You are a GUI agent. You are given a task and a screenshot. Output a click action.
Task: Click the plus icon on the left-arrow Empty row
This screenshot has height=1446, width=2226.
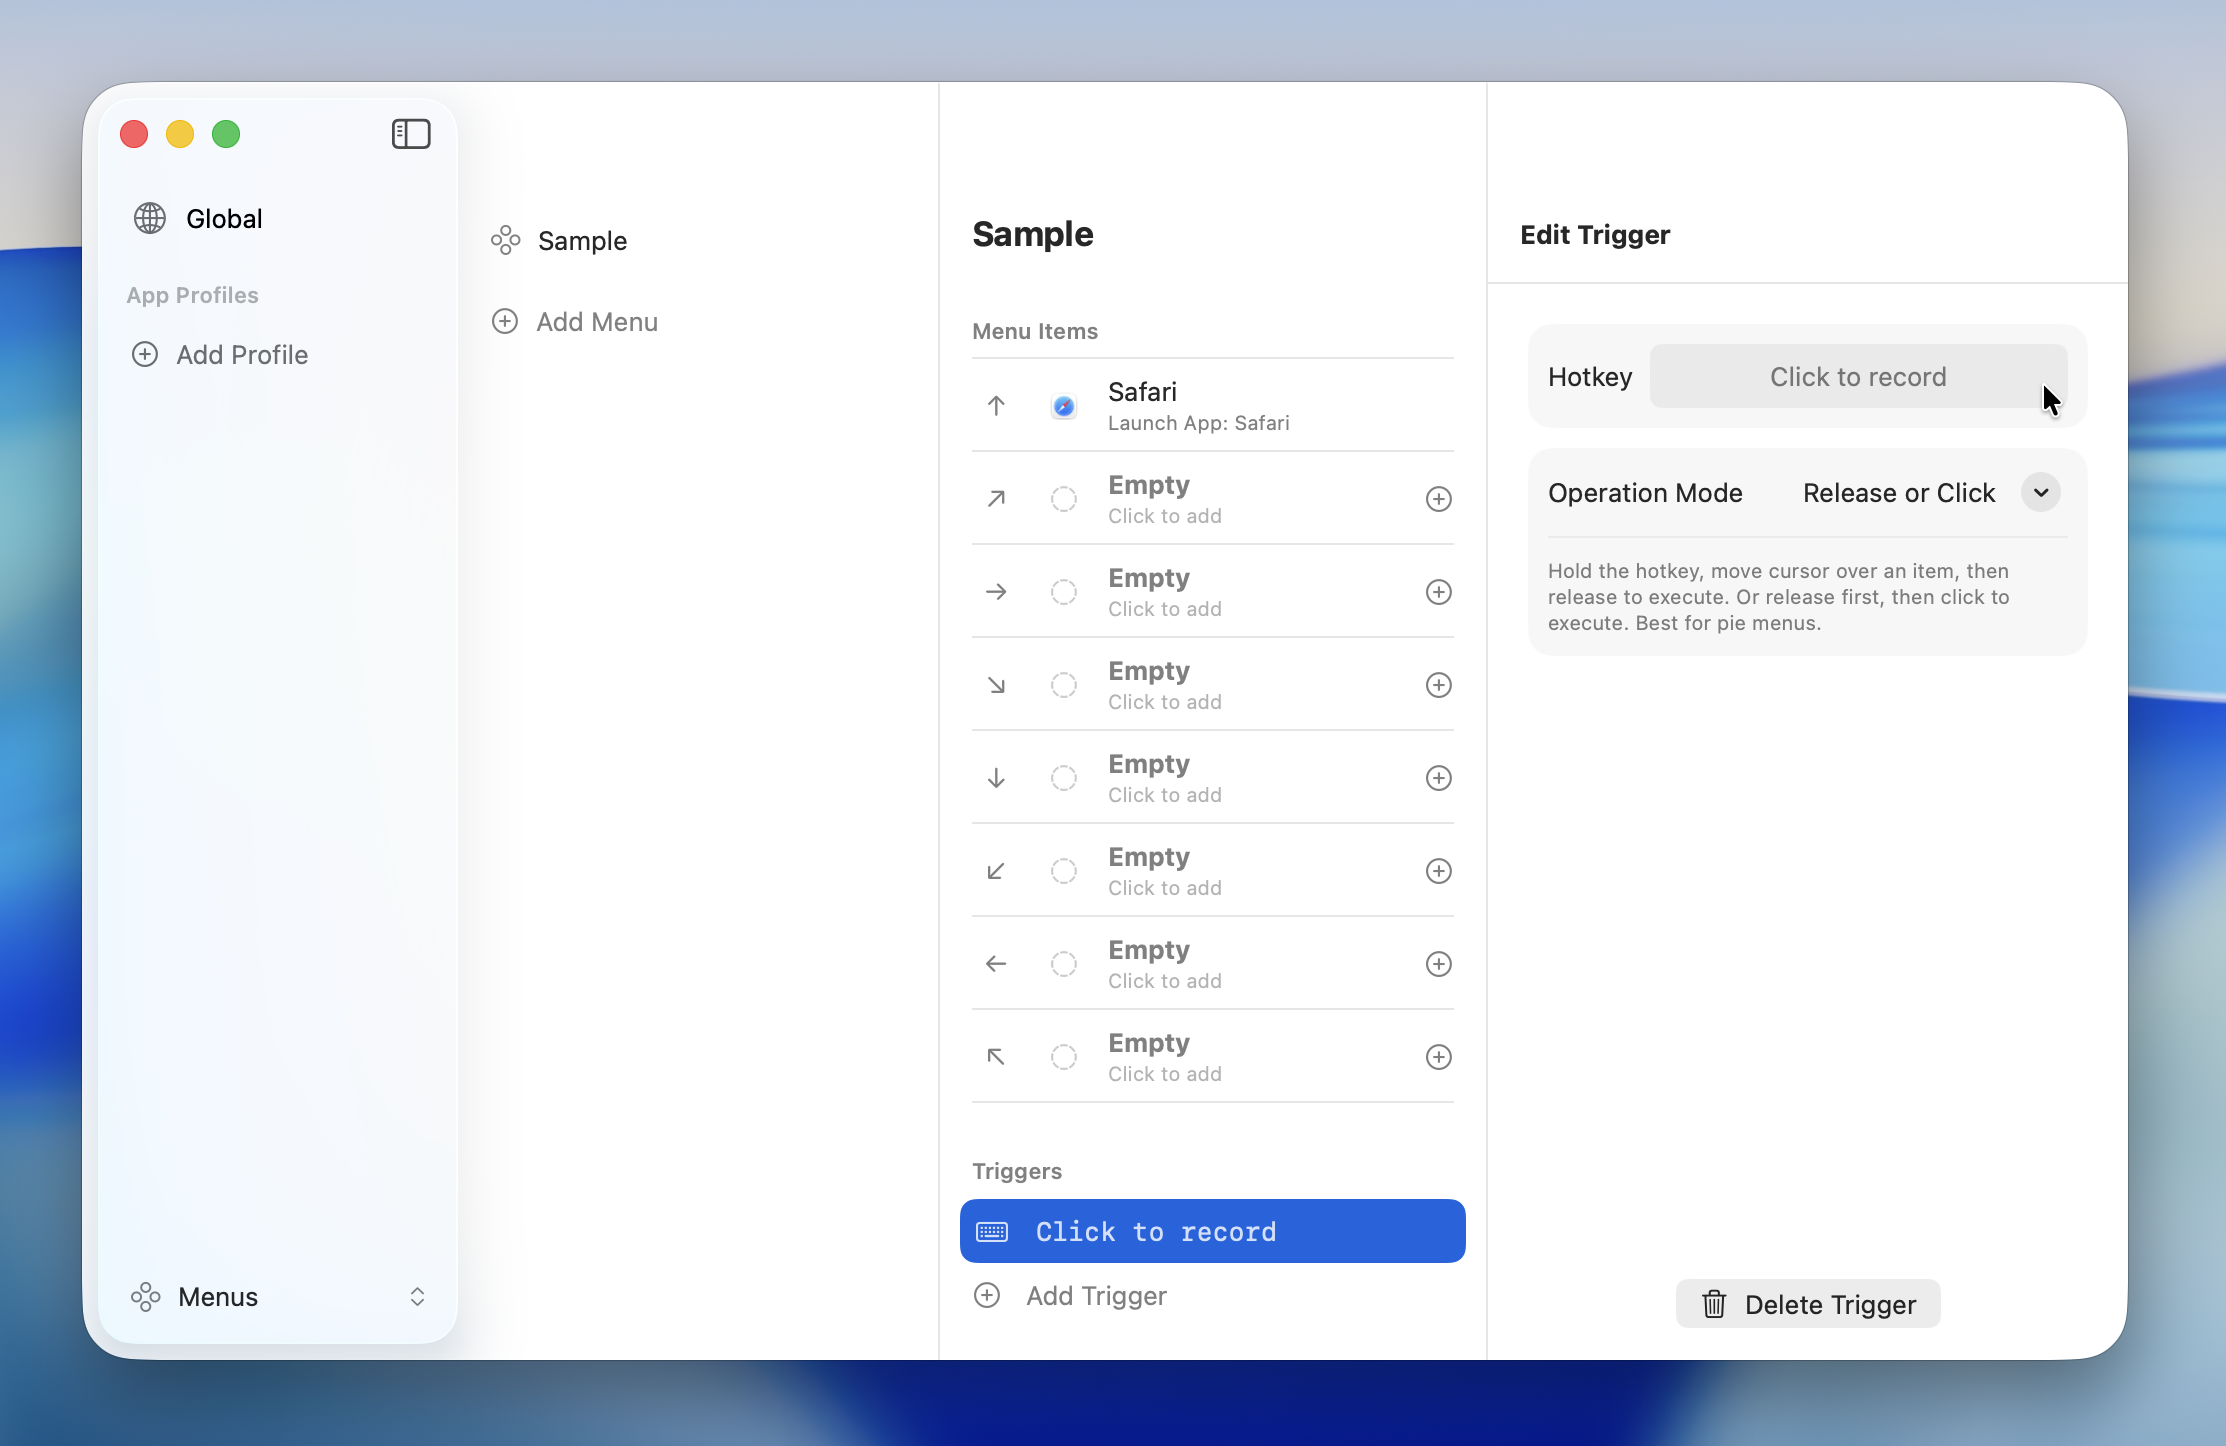point(1438,963)
